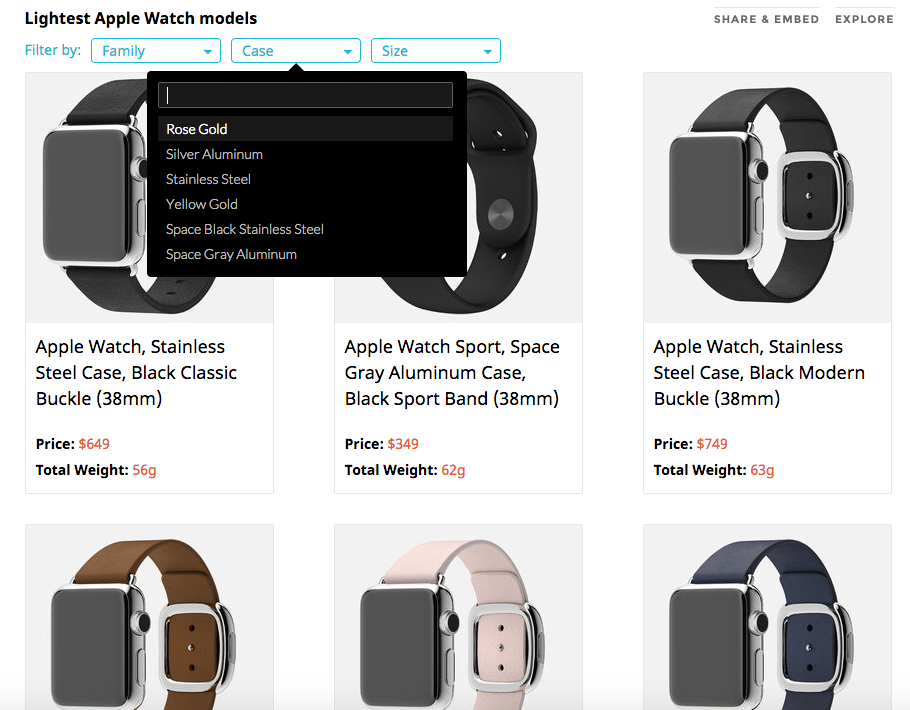This screenshot has width=910, height=710.
Task: Open Space Gray Aluminum Sport watch title
Action: (x=452, y=372)
